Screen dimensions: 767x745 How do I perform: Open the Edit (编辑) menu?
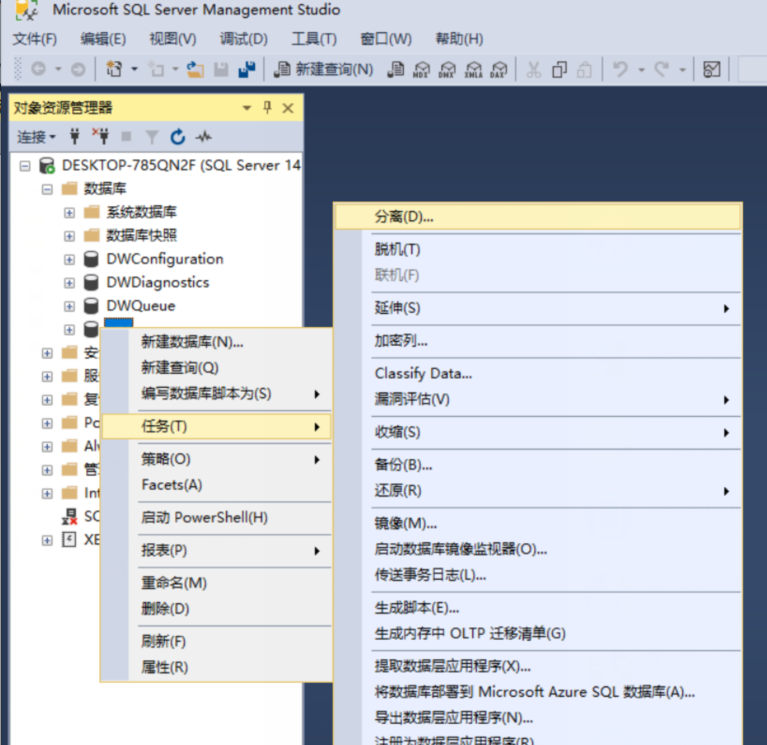(103, 39)
